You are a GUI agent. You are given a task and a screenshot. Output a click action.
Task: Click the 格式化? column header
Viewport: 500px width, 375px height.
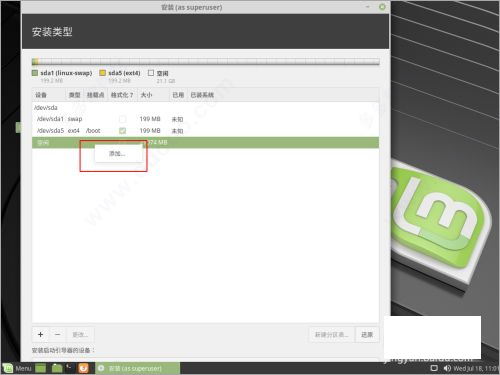pos(122,95)
